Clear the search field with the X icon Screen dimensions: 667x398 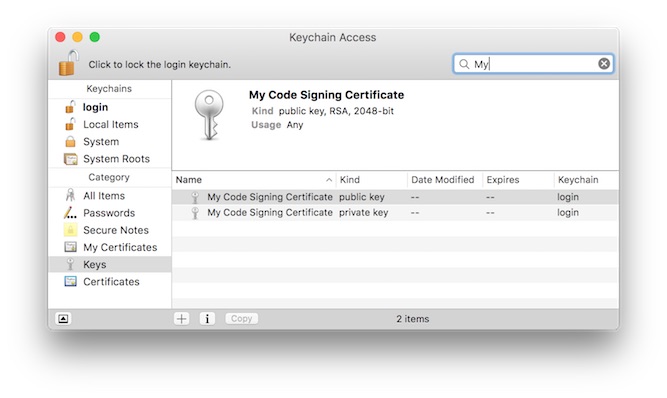click(604, 64)
